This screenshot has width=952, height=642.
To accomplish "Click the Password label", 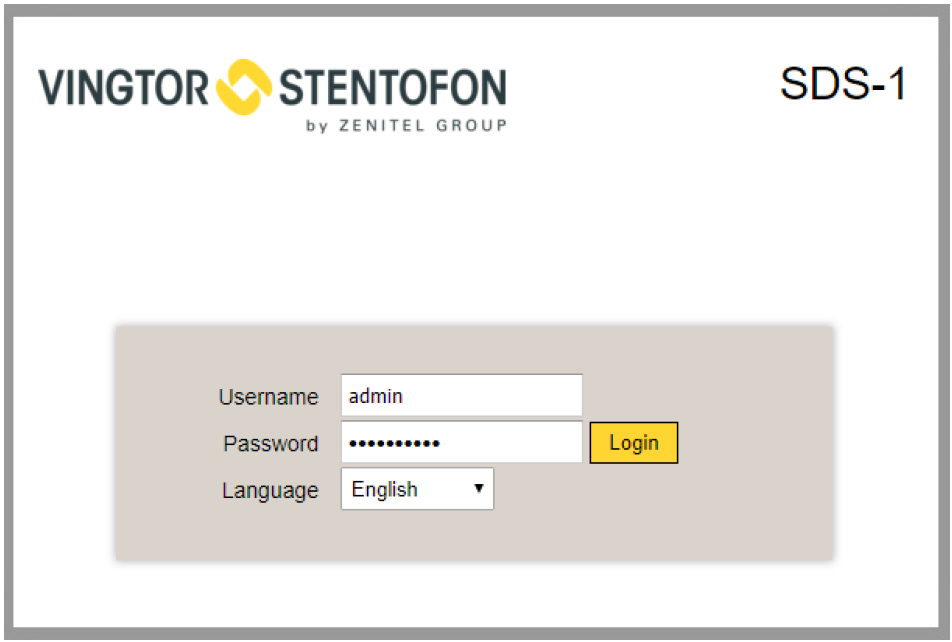I will [271, 444].
